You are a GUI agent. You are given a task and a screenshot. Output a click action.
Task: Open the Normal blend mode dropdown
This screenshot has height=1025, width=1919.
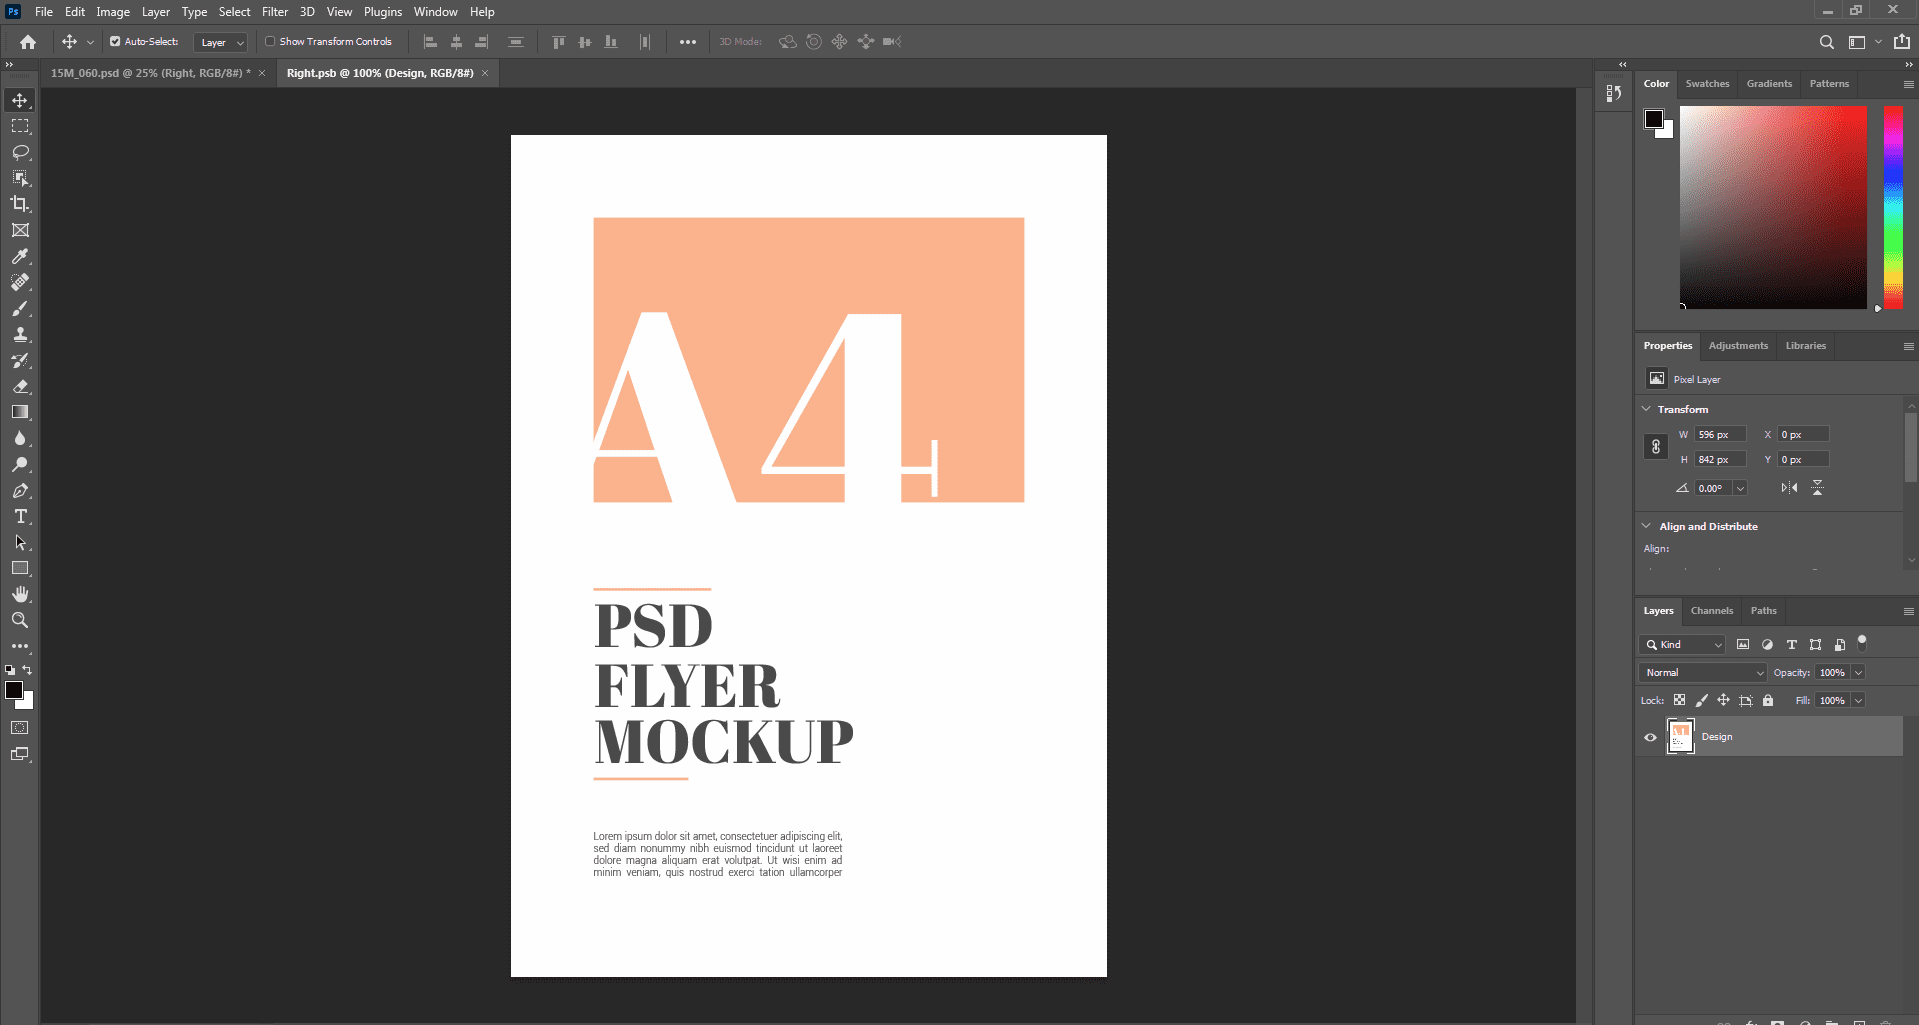[1702, 672]
